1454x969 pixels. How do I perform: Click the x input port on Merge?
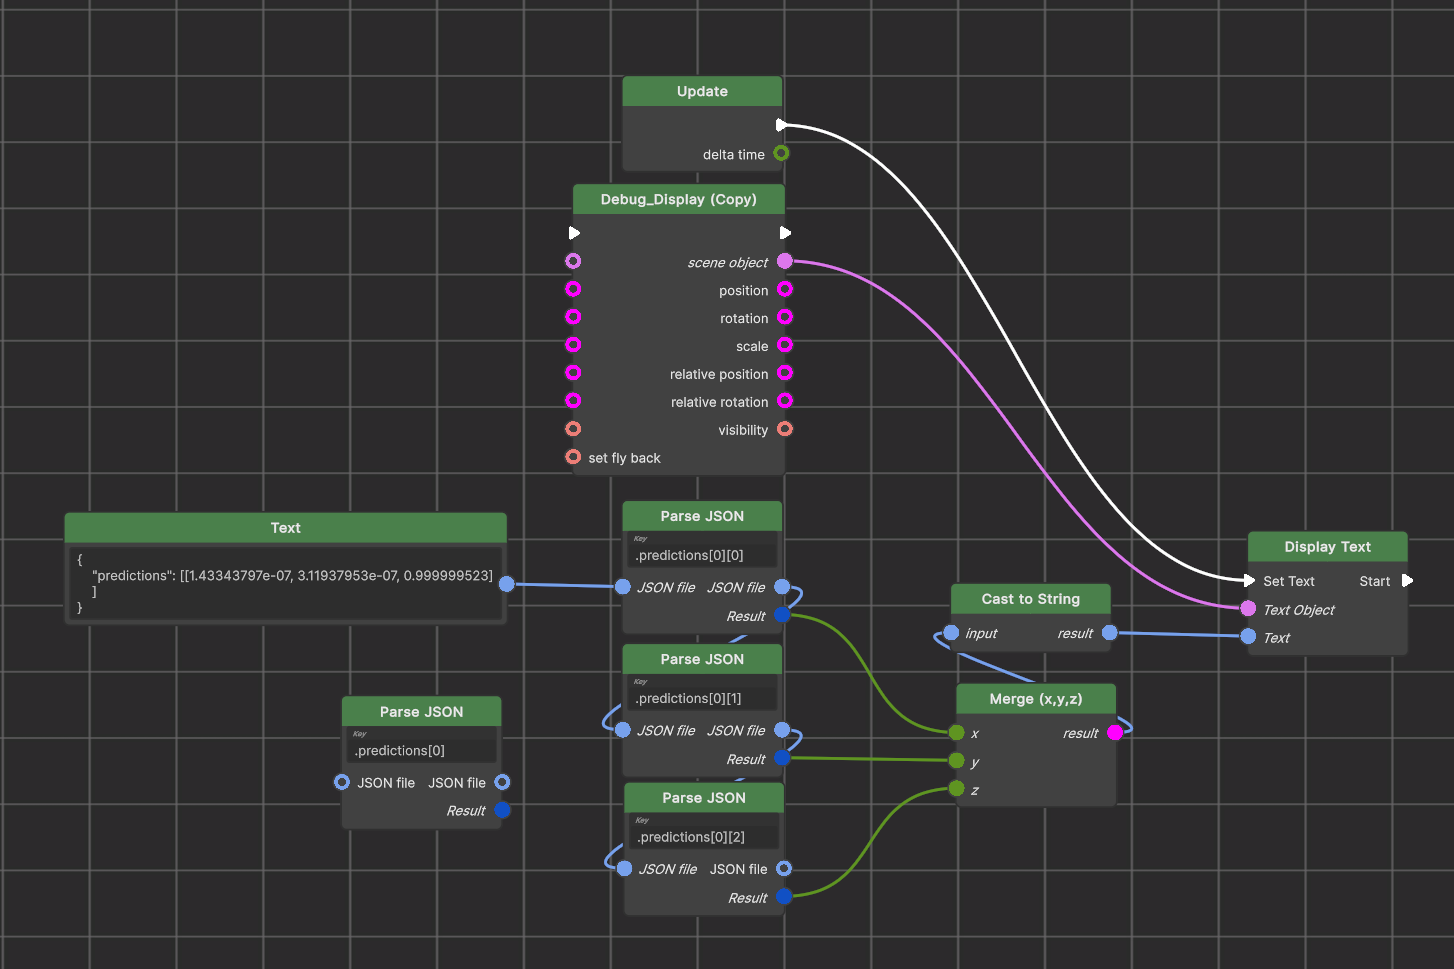(x=957, y=733)
